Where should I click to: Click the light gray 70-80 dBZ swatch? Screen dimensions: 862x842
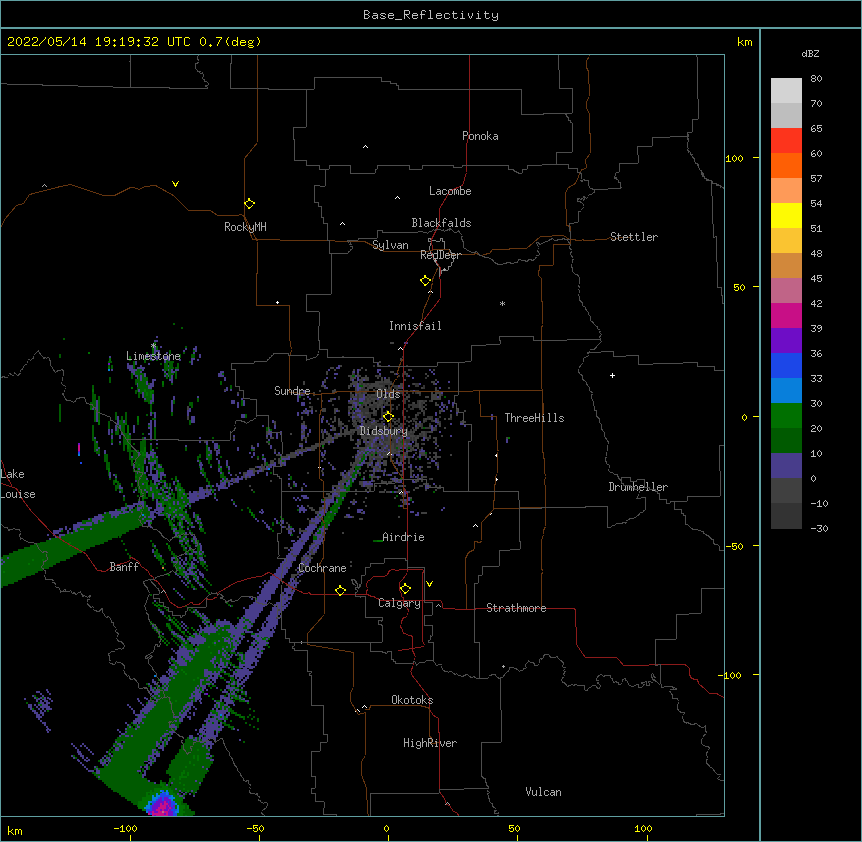pos(786,91)
